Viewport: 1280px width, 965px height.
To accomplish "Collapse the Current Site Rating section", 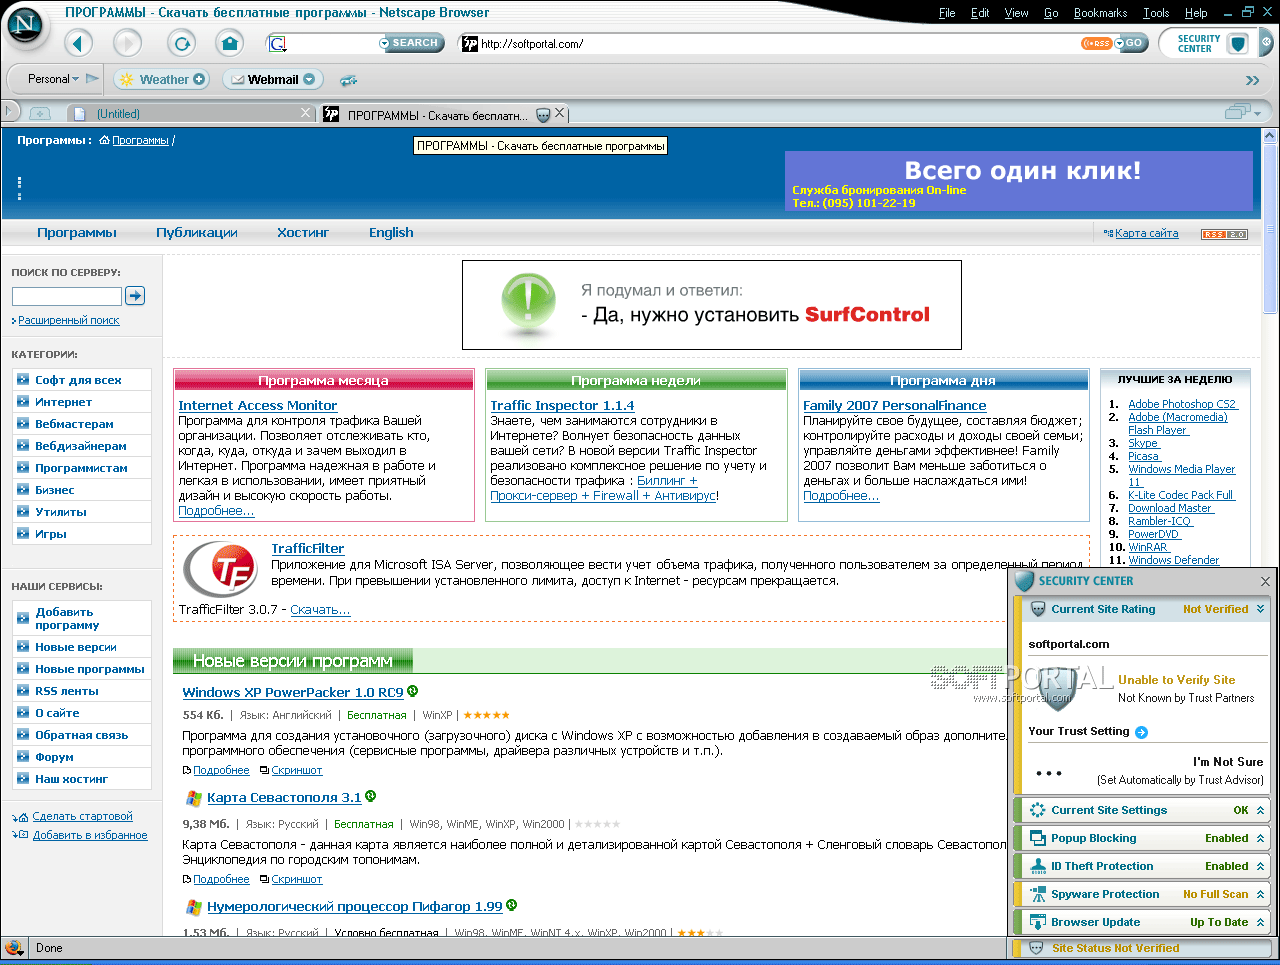I will tap(1260, 609).
